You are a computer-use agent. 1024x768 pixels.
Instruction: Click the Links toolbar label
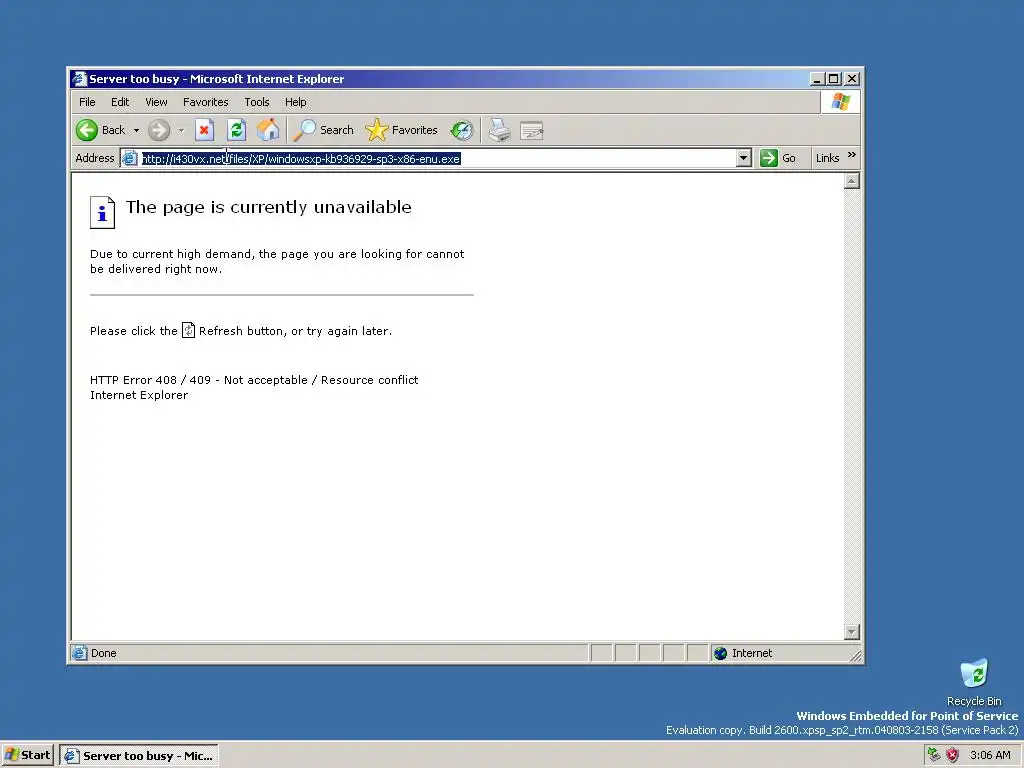[827, 158]
